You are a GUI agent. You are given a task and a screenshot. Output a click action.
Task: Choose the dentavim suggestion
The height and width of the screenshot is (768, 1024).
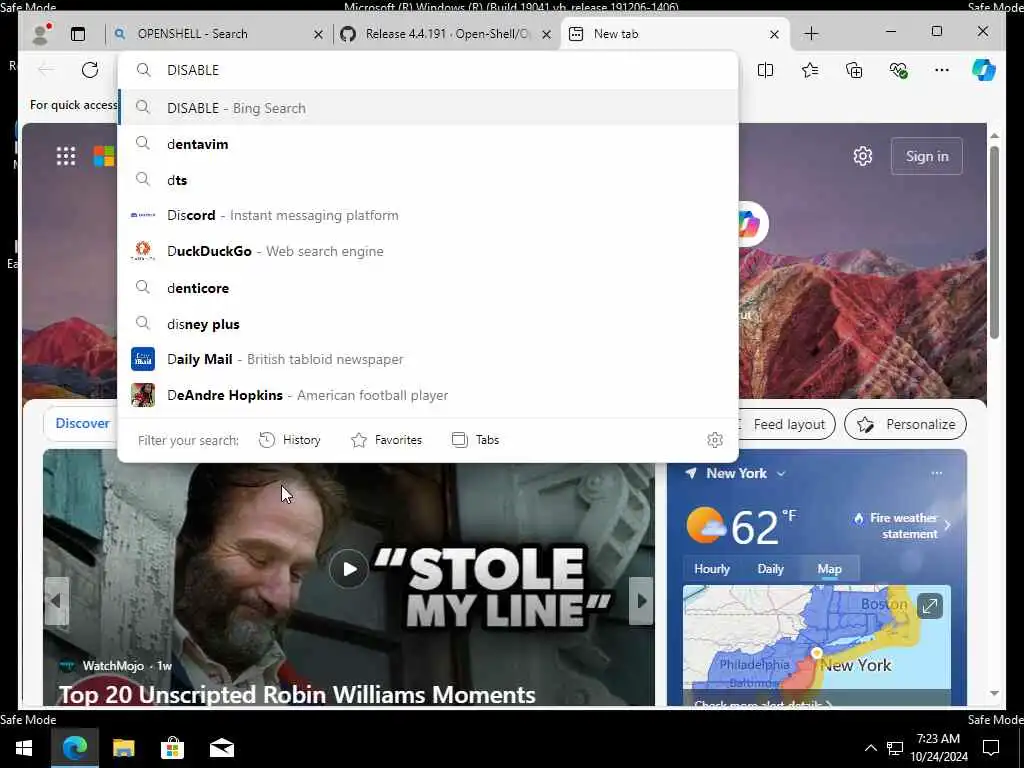coord(428,144)
